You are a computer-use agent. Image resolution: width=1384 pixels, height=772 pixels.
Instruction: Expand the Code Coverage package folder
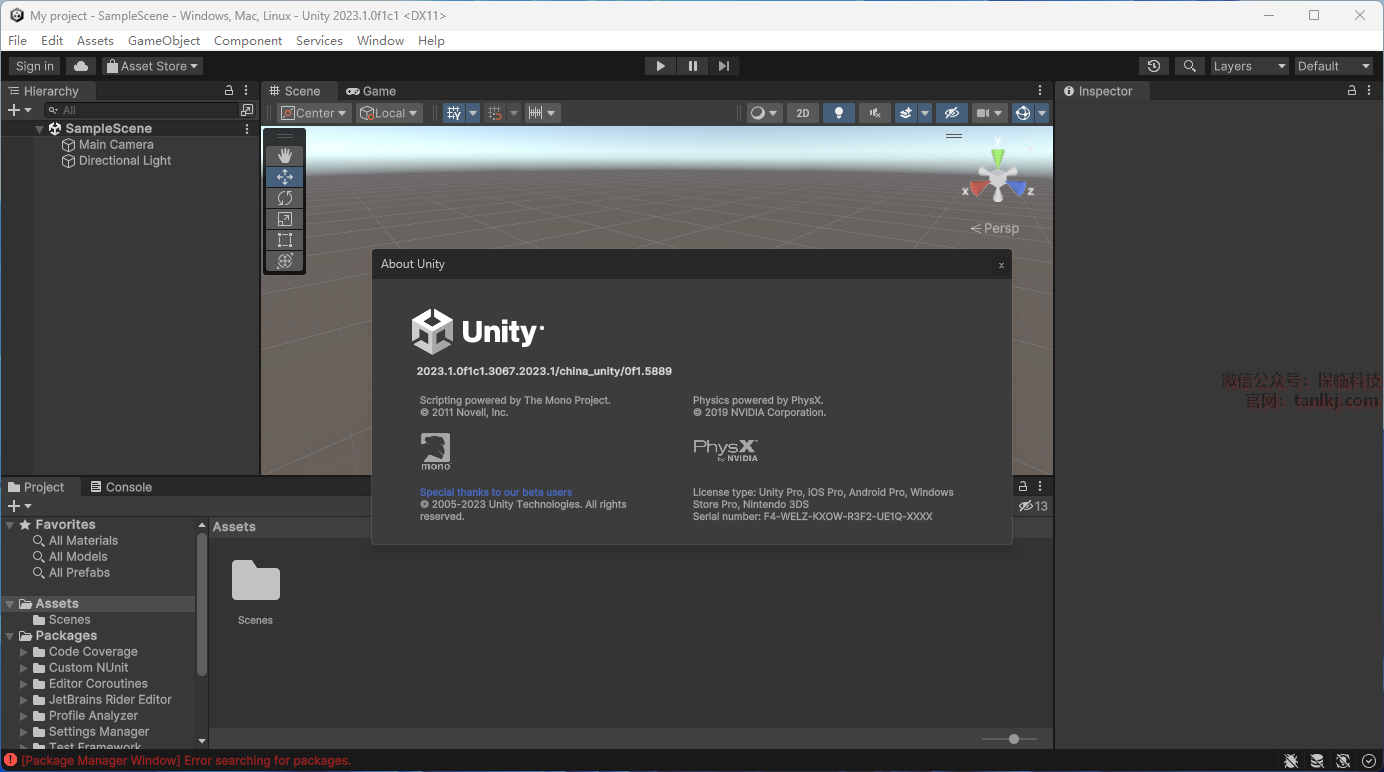click(x=24, y=652)
